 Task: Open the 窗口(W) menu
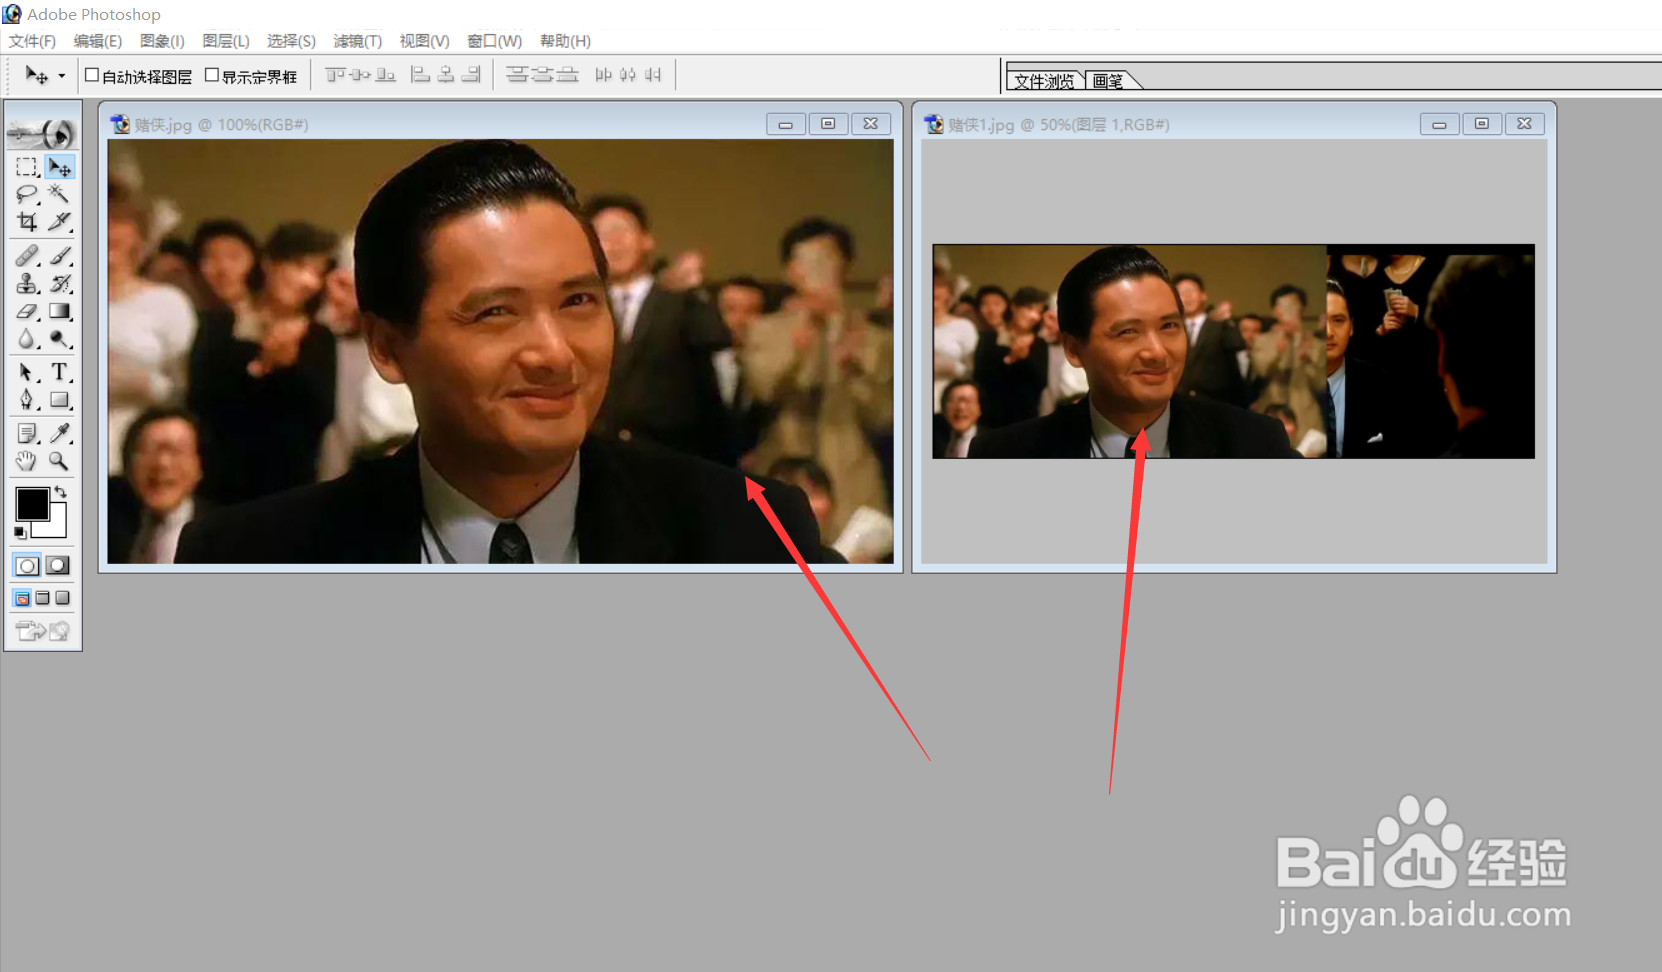click(x=495, y=41)
